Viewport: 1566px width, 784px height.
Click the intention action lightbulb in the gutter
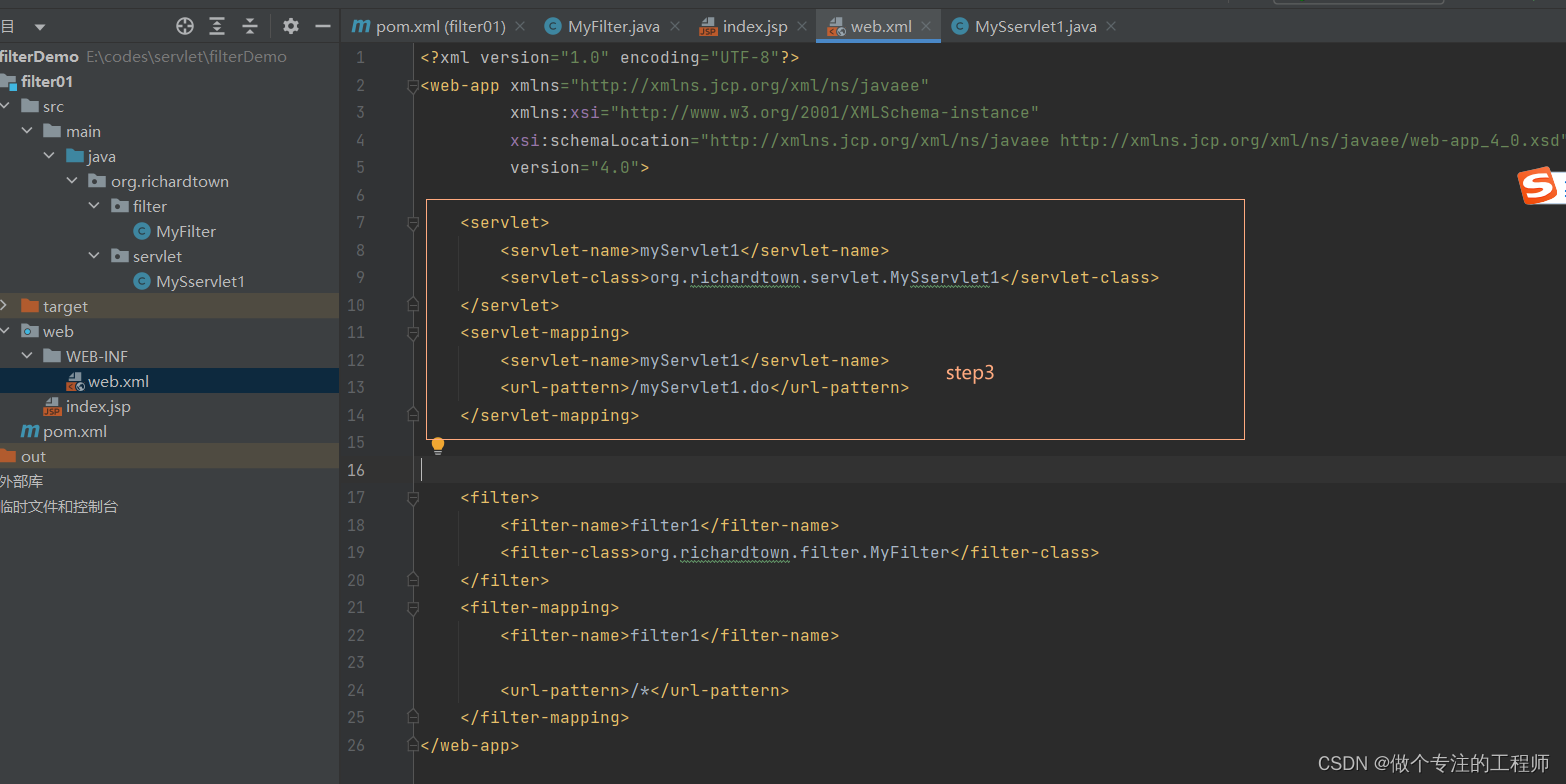[x=438, y=444]
